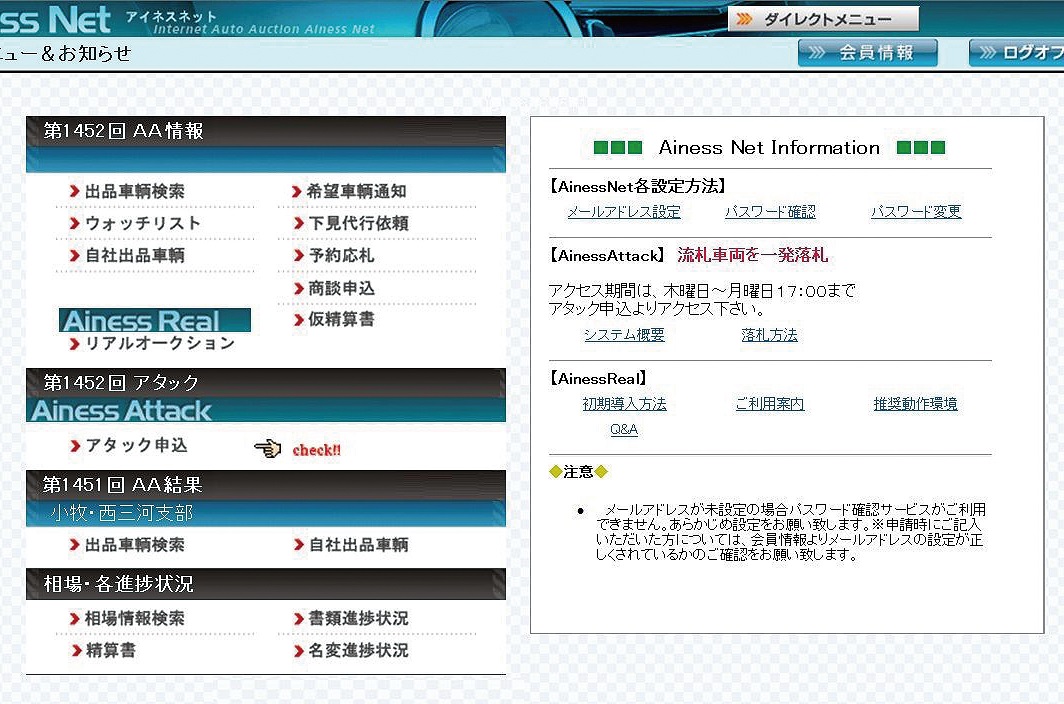Open the 商談申込 menu item
Image resolution: width=1064 pixels, height=704 pixels.
pyautogui.click(x=334, y=288)
